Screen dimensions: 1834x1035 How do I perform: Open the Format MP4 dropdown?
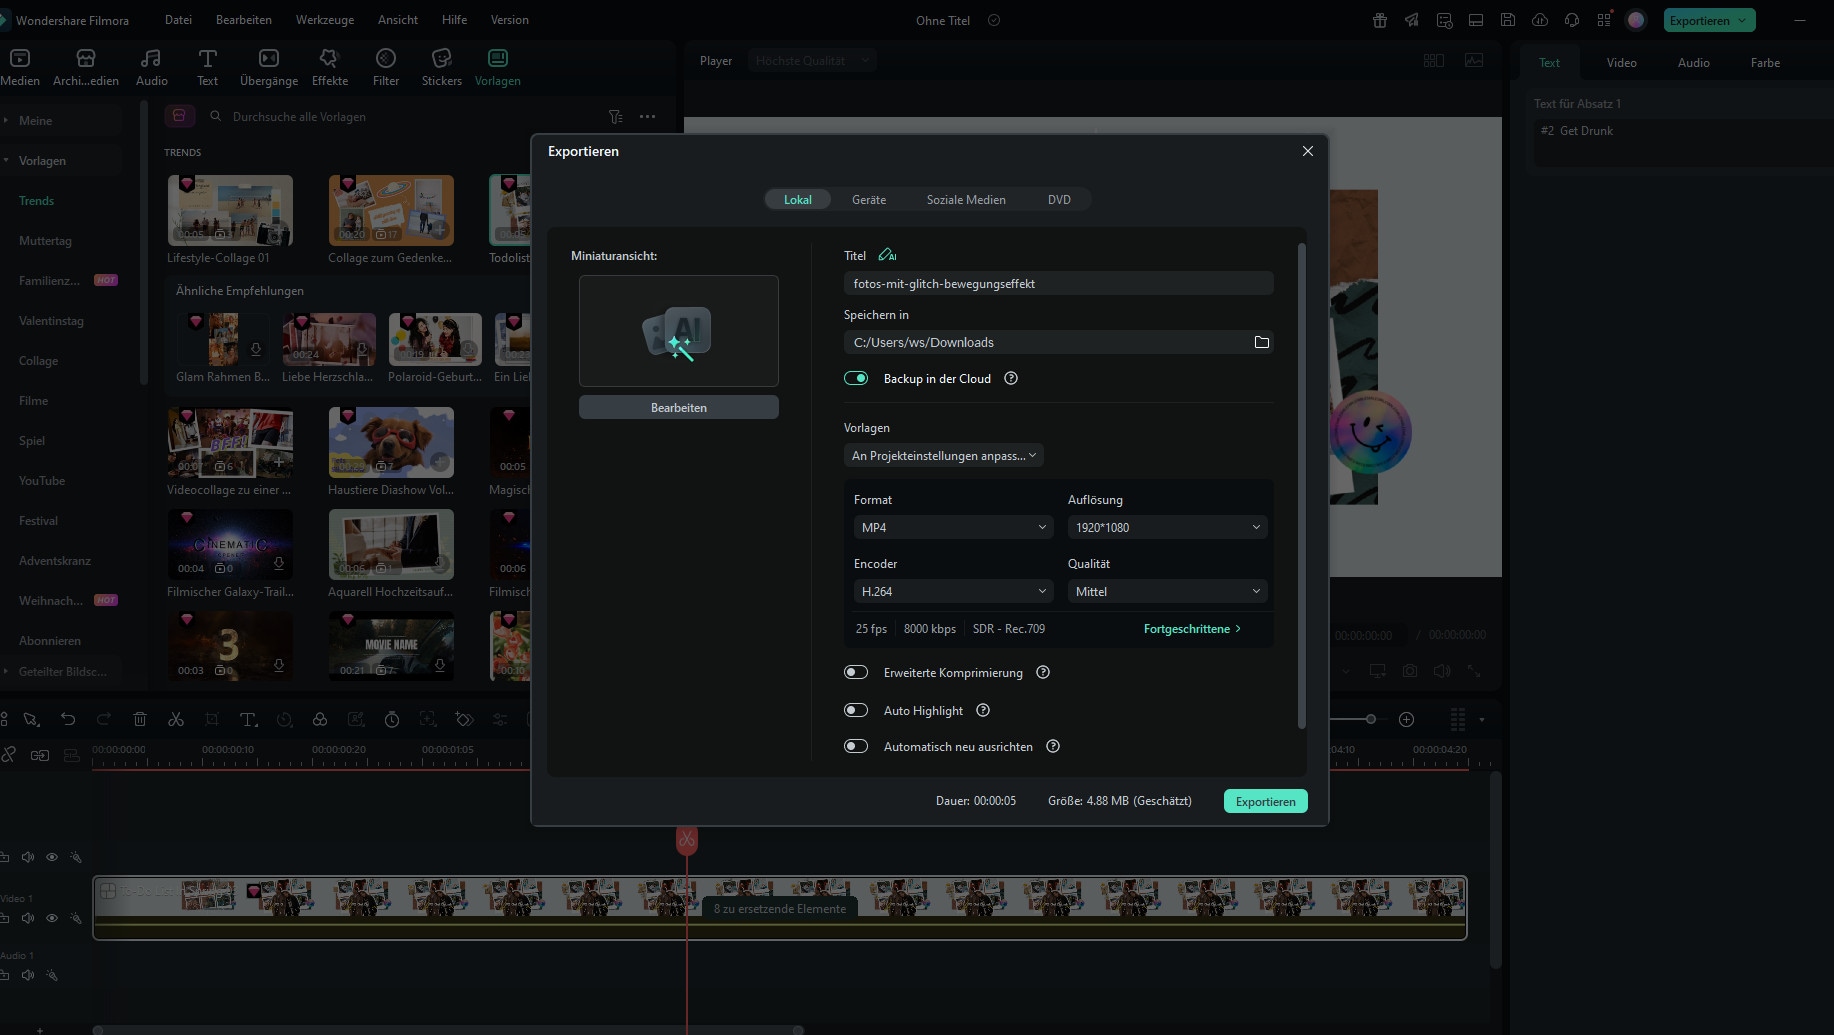pos(953,527)
